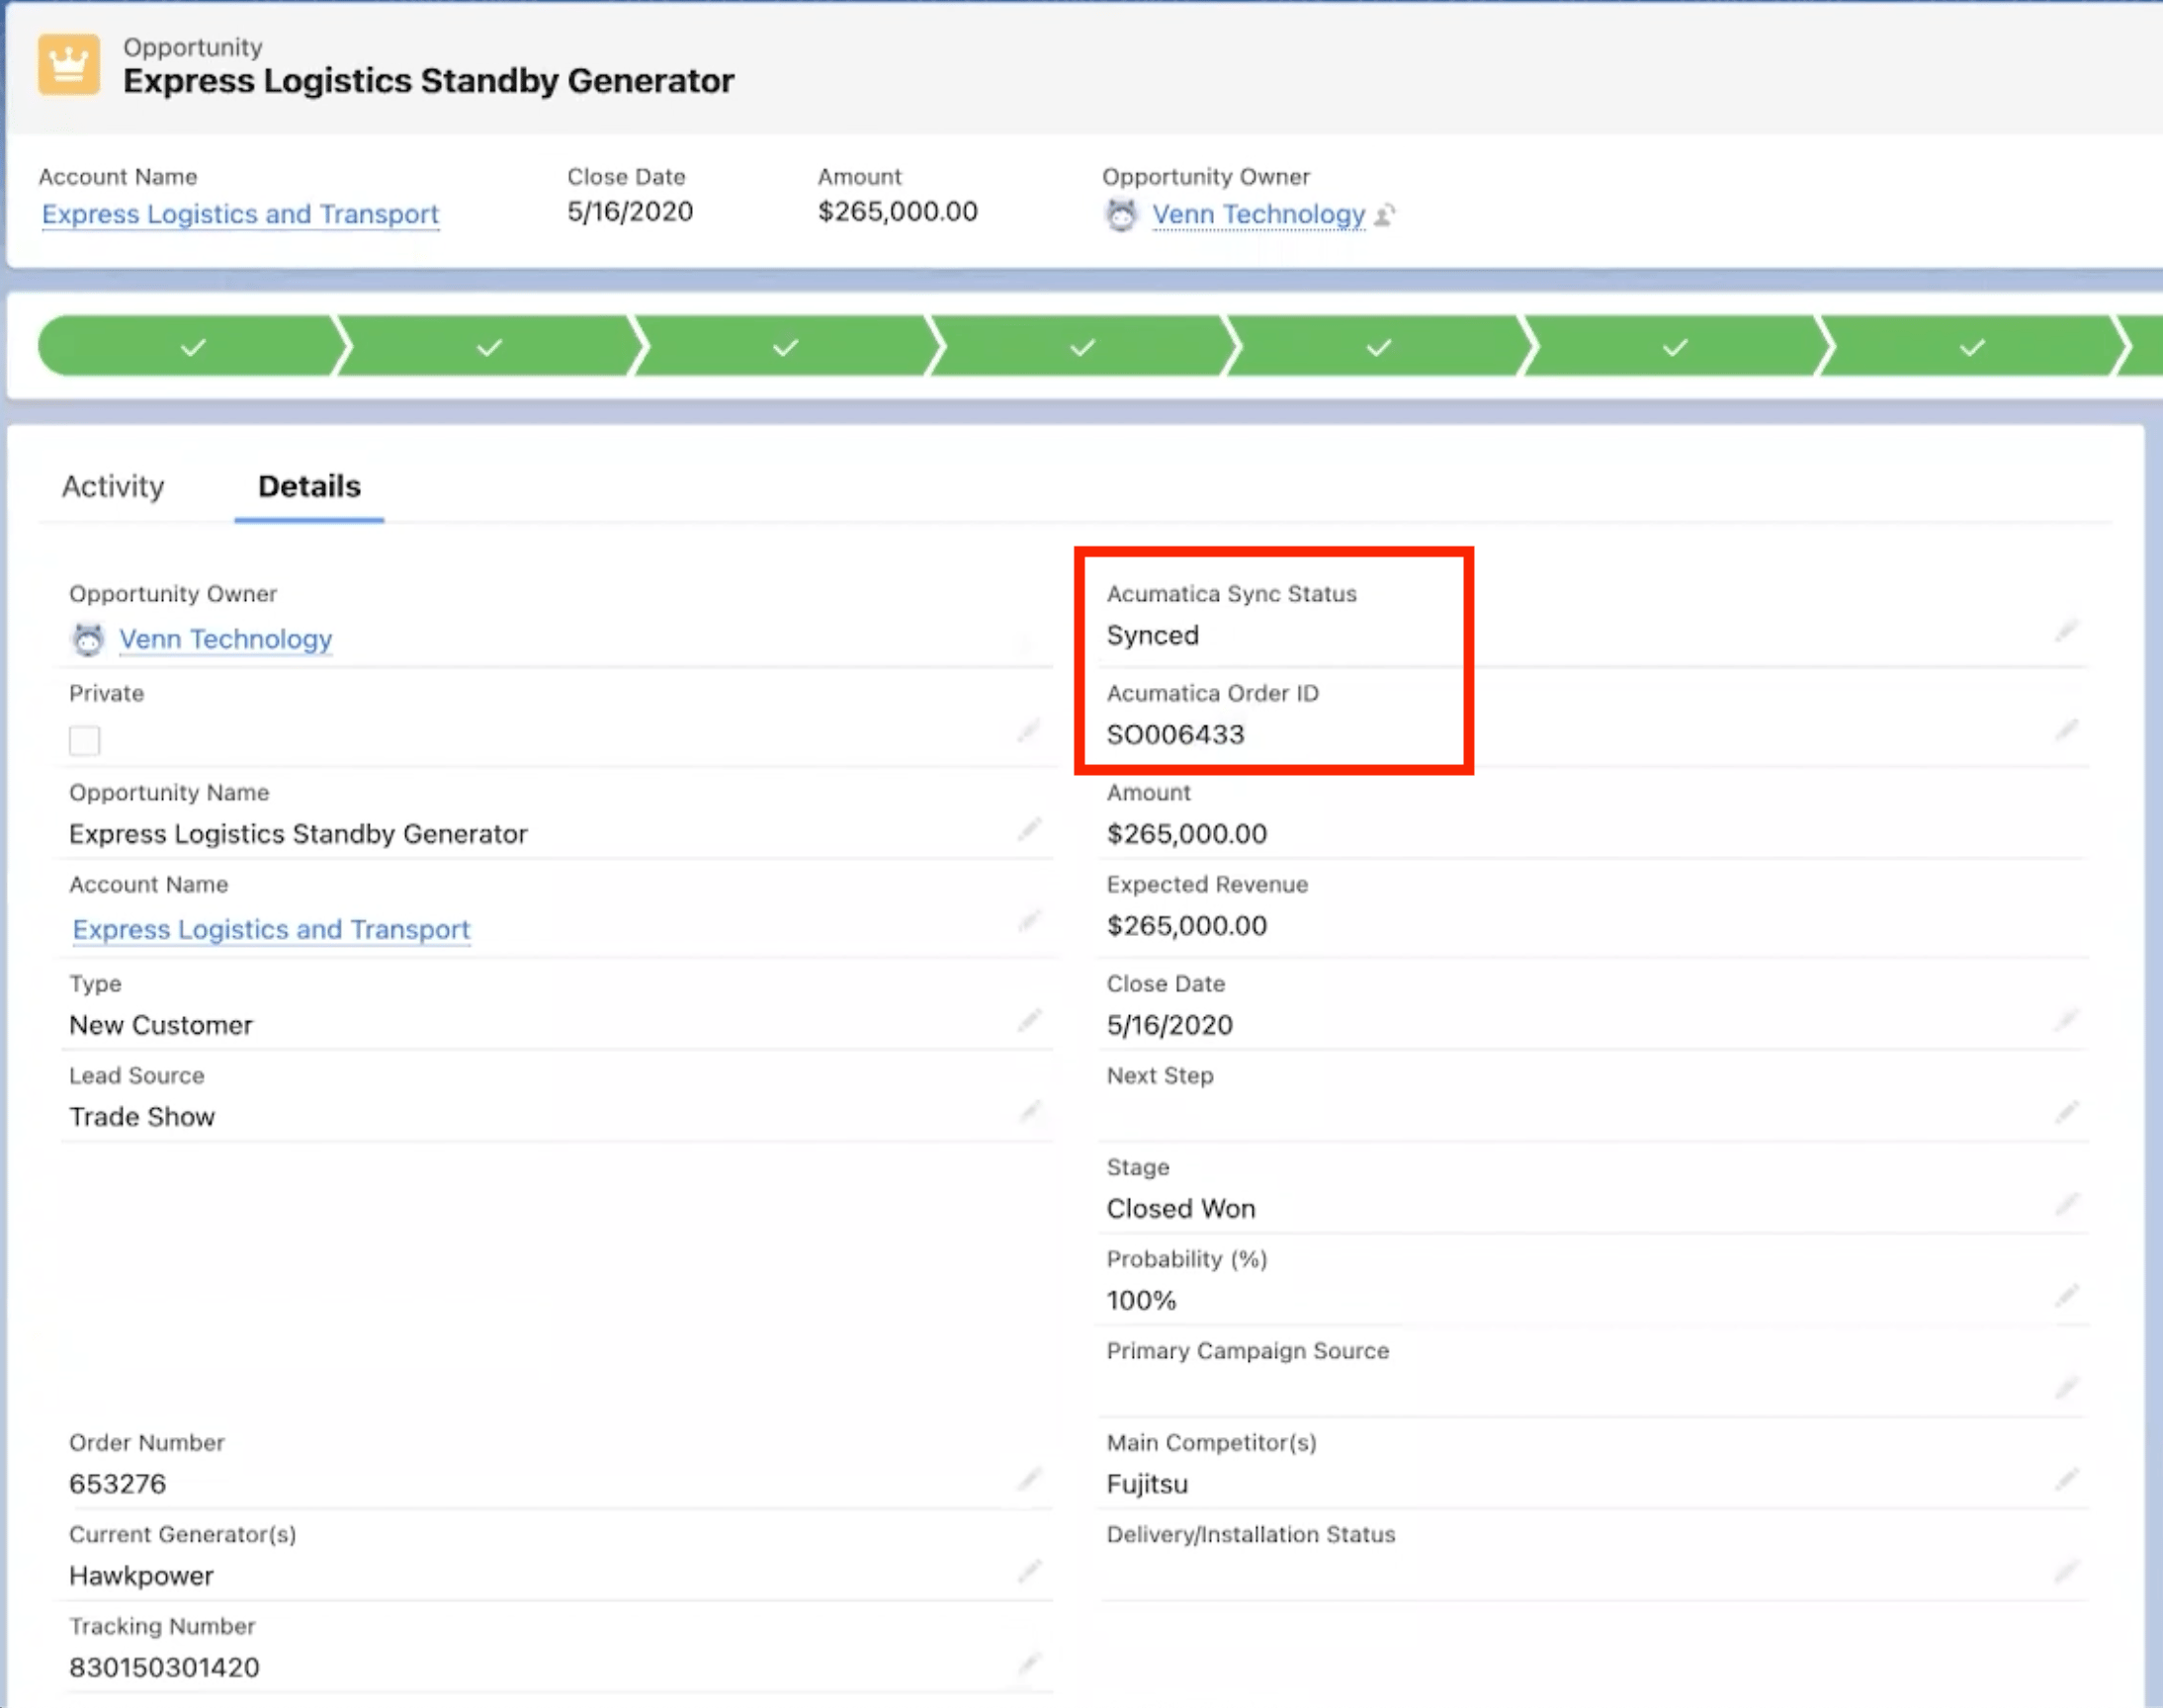Edit Next Step pencil icon
2163x1708 pixels.
(2067, 1112)
